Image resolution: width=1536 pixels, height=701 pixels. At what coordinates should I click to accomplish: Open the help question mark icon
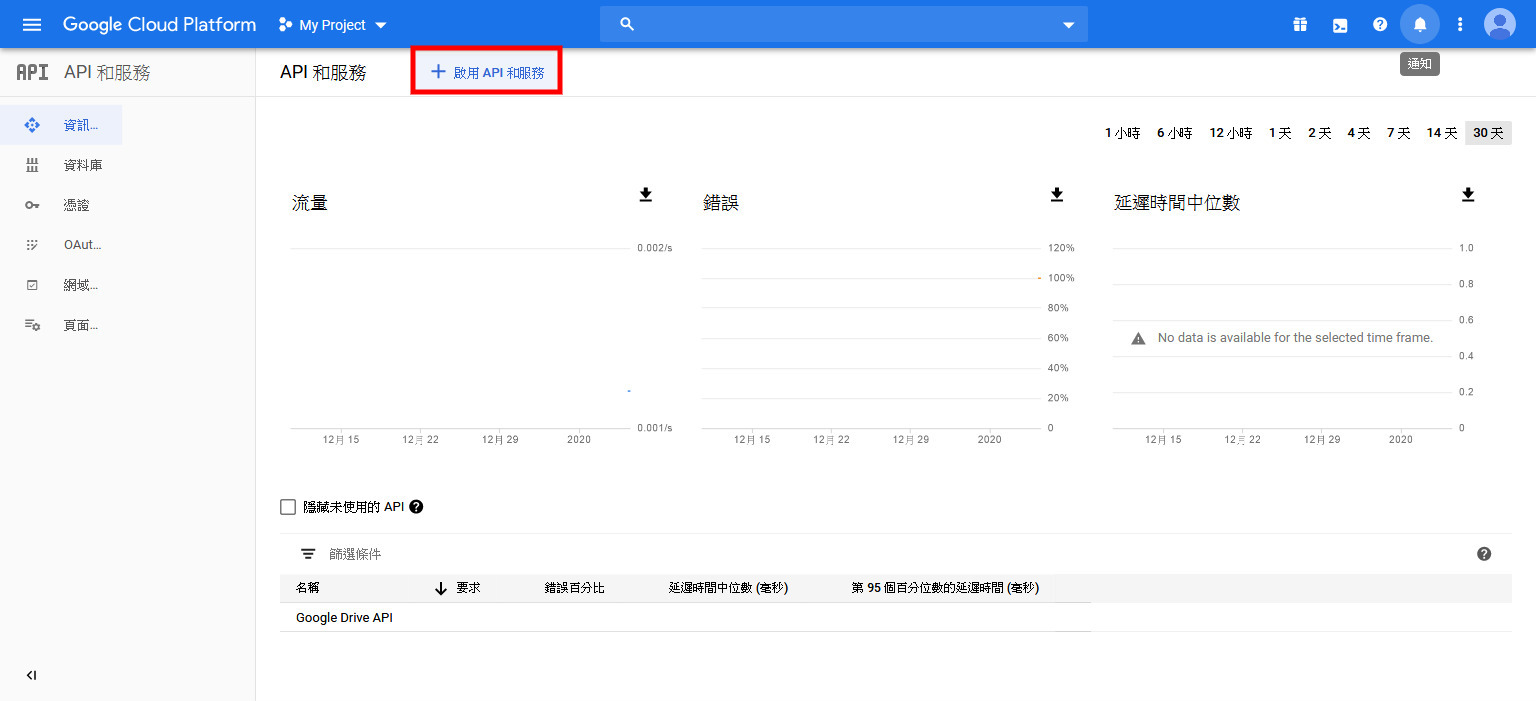pyautogui.click(x=1380, y=24)
